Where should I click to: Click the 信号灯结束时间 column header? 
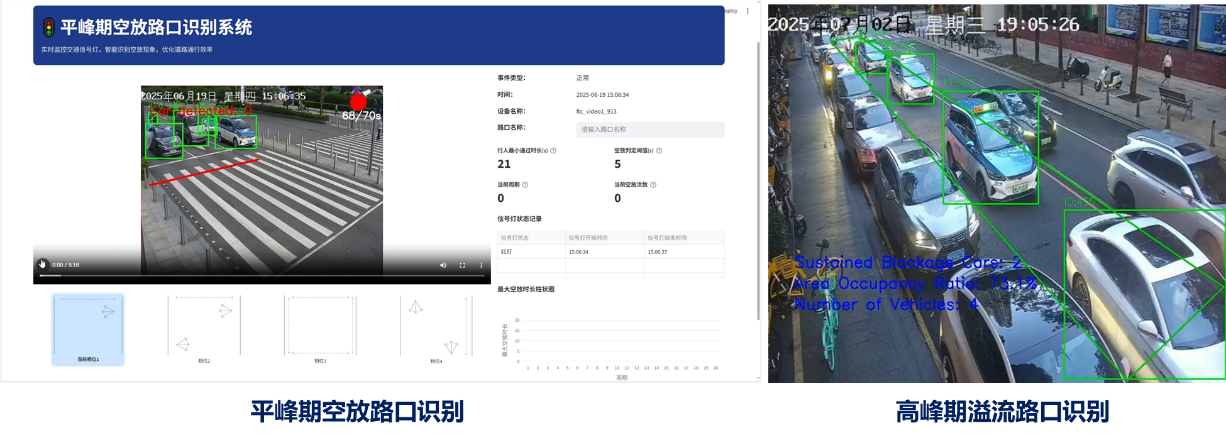coord(683,238)
